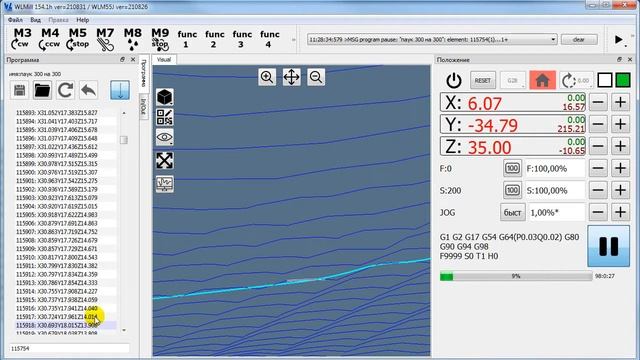
Task: Increase spindle speed percentage
Action: point(620,190)
